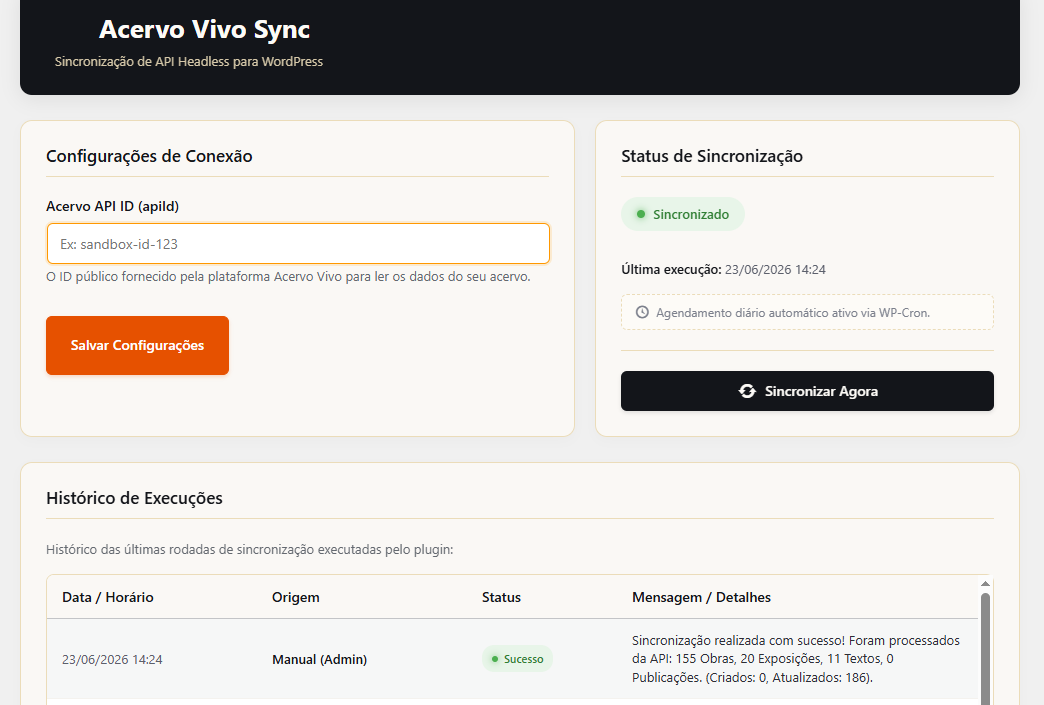Click the sync arrows icon in Sincronizar Agora
Viewport: 1044px width, 705px height.
click(x=747, y=391)
